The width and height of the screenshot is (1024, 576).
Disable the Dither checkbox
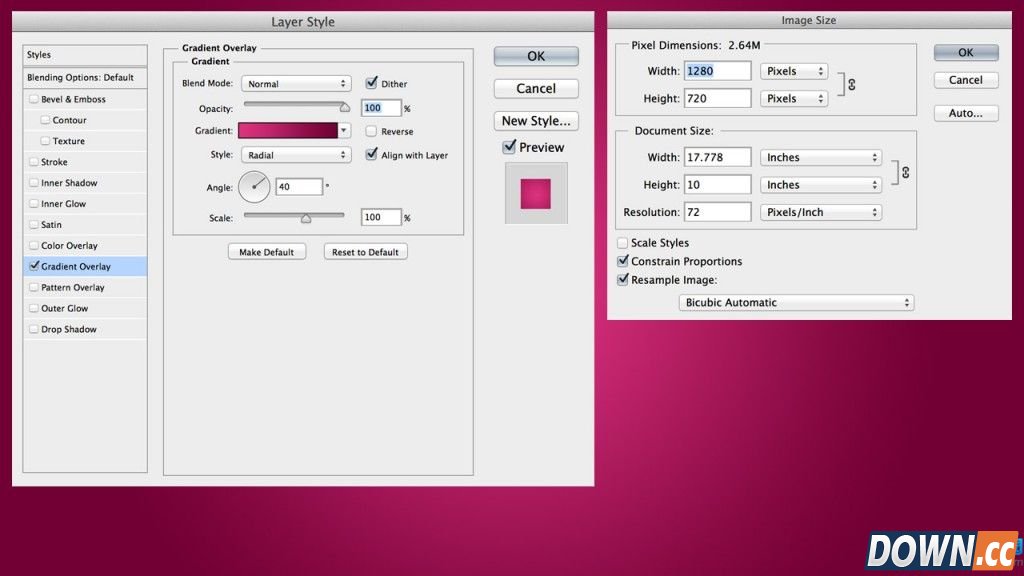[372, 84]
